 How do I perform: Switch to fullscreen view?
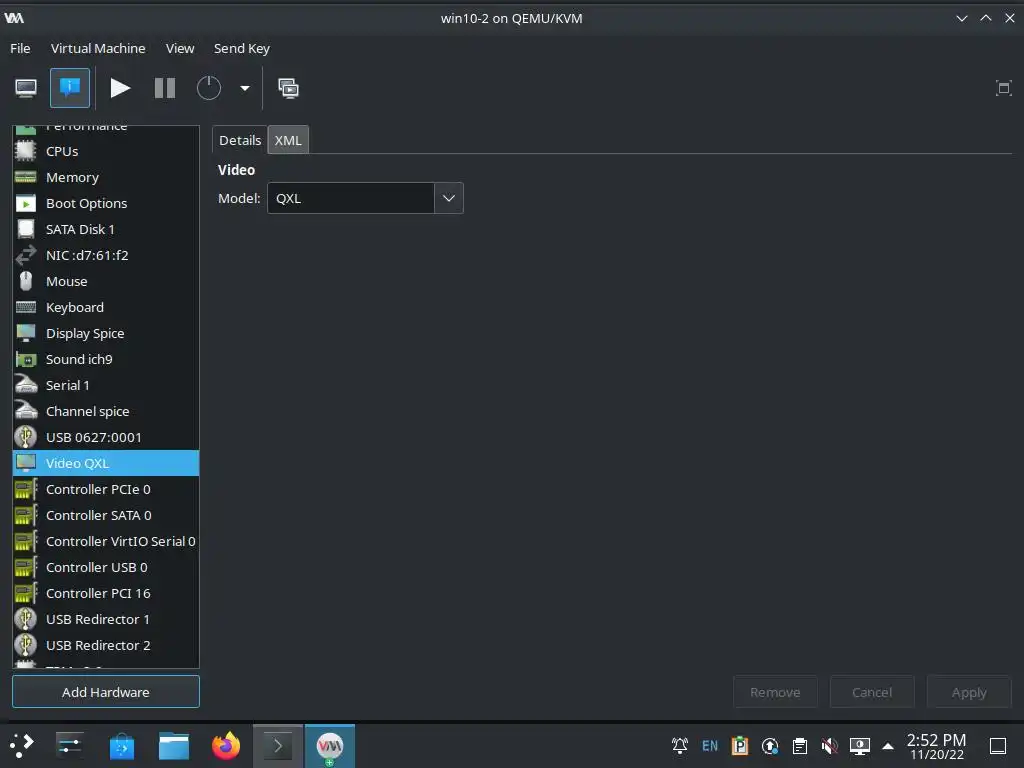(1003, 88)
